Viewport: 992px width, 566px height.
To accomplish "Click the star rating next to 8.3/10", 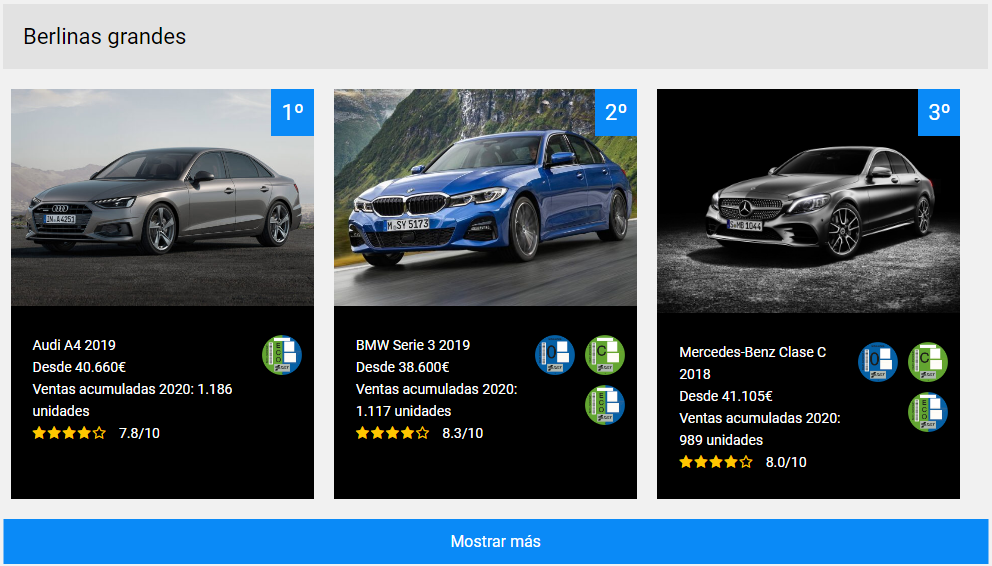I will [x=392, y=433].
